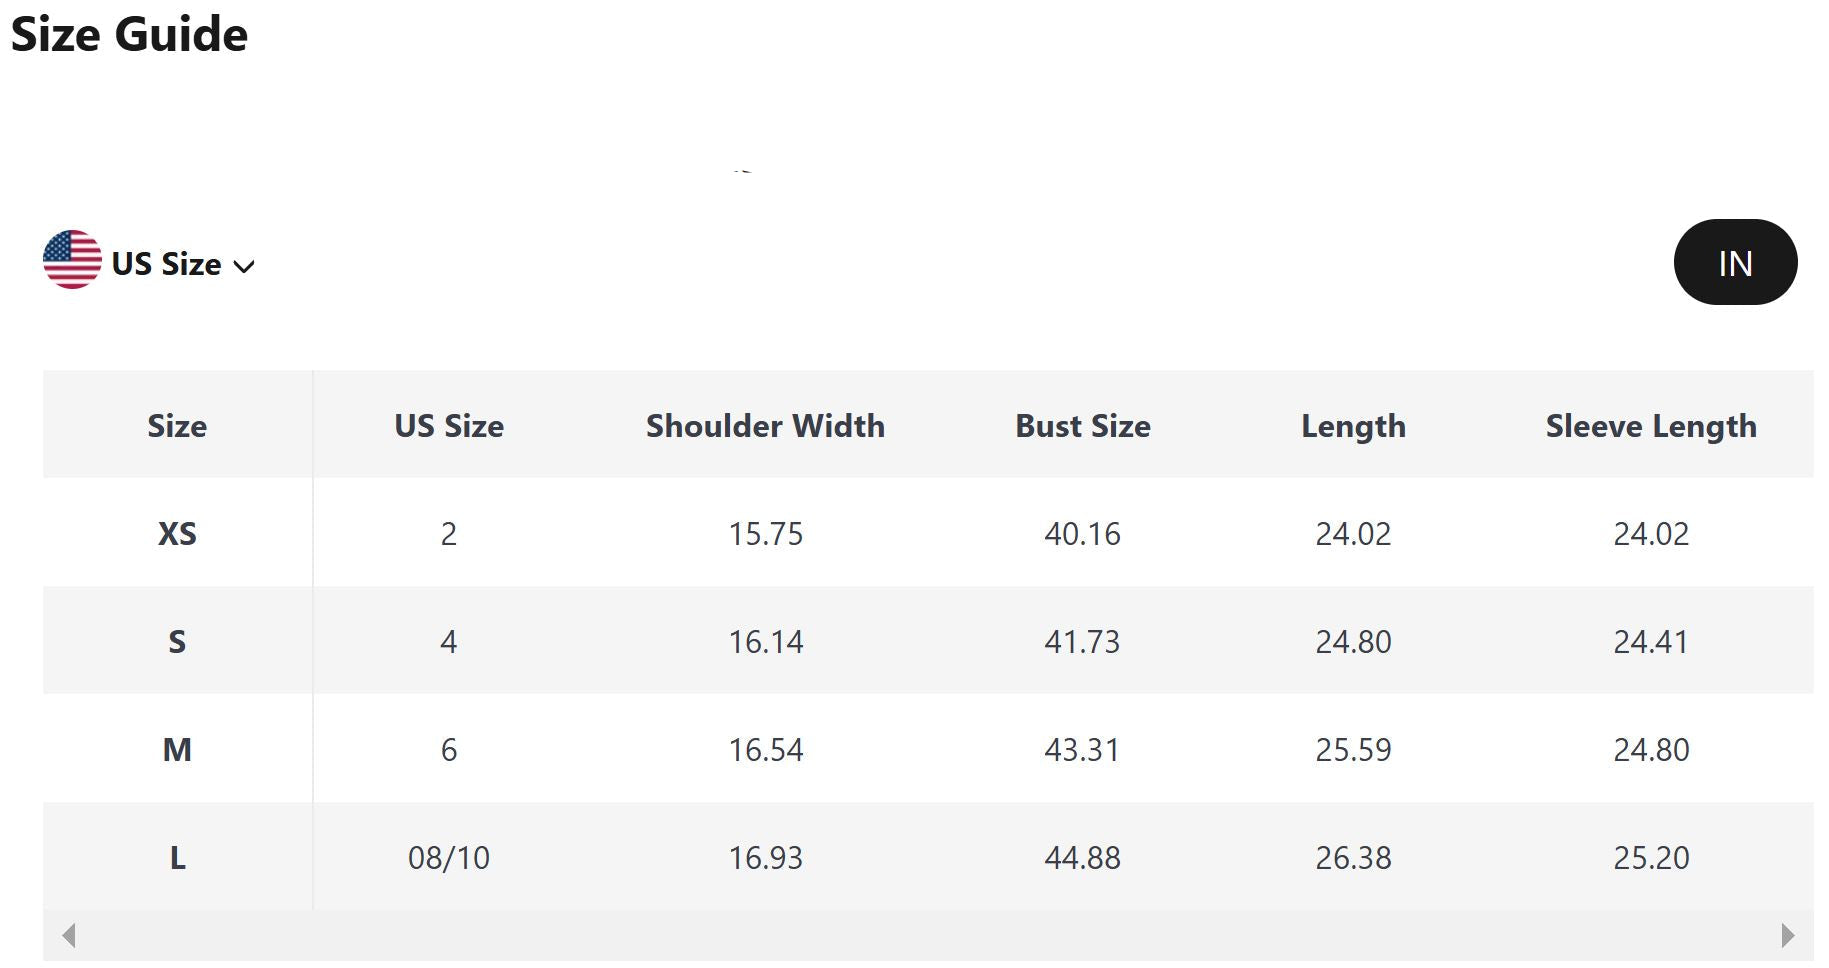The width and height of the screenshot is (1829, 968).
Task: Select the S size row label
Action: (177, 642)
